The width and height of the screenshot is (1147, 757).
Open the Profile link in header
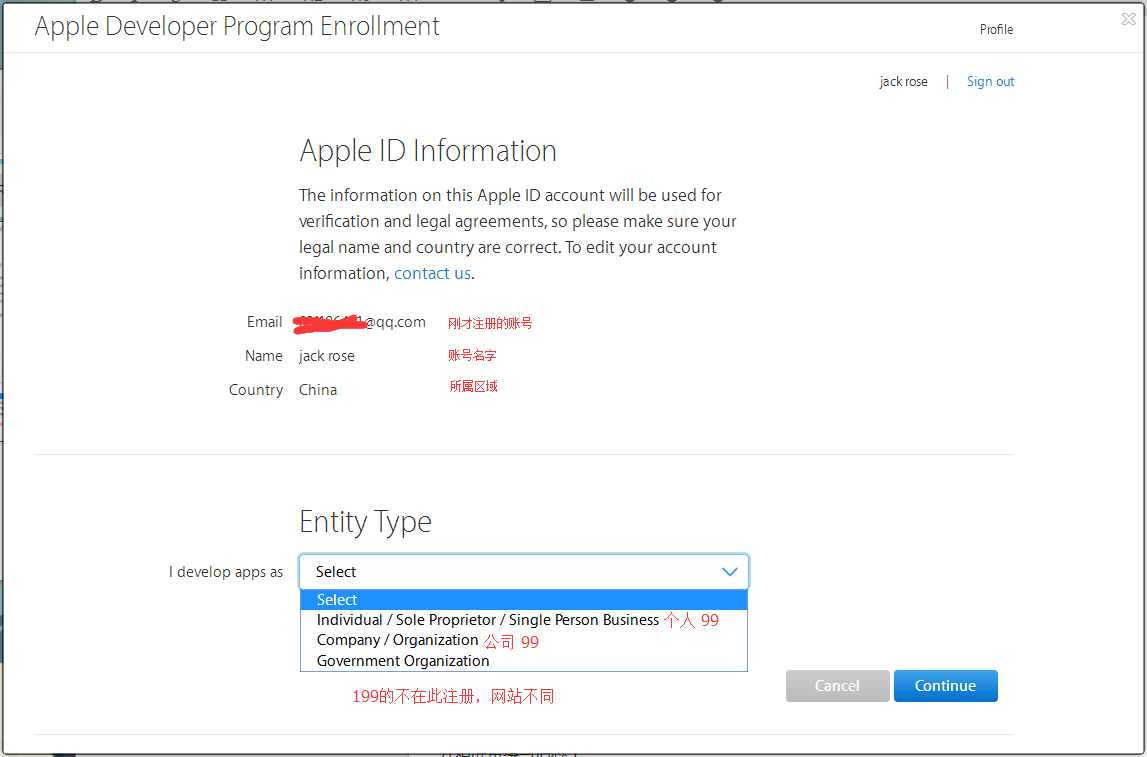pyautogui.click(x=996, y=29)
